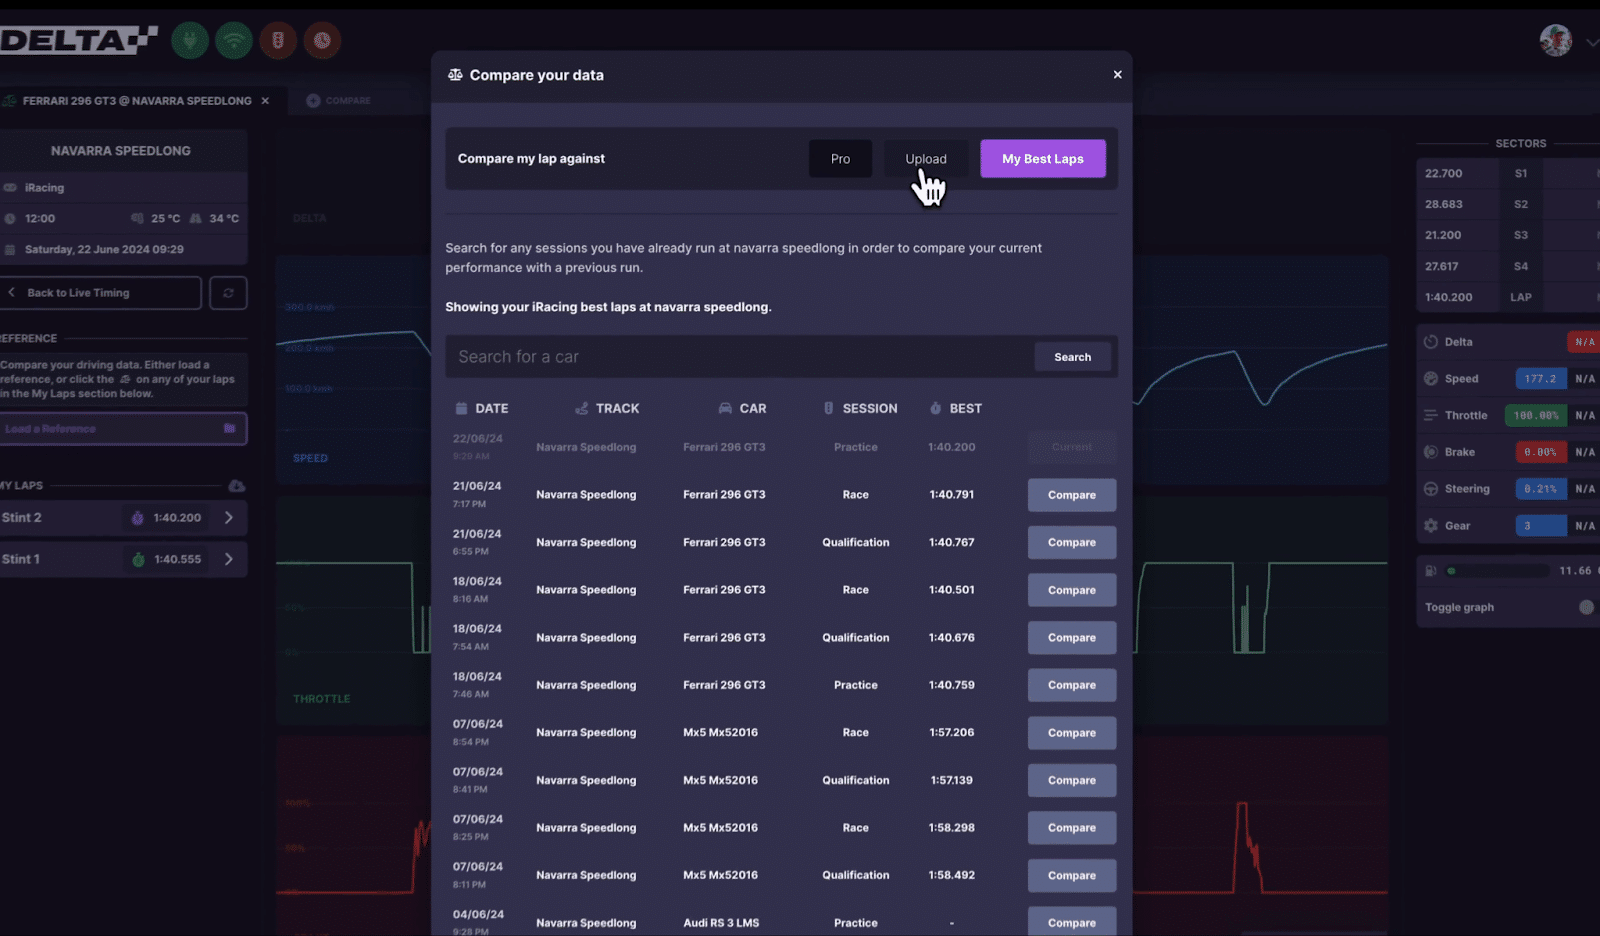Click the green wifi status icon
This screenshot has height=936, width=1600.
pyautogui.click(x=234, y=41)
